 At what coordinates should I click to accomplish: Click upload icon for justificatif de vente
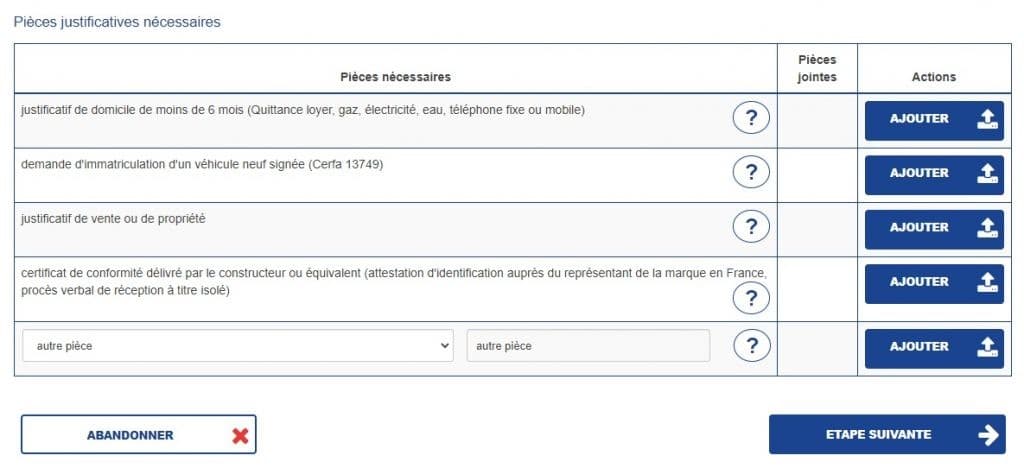[987, 227]
